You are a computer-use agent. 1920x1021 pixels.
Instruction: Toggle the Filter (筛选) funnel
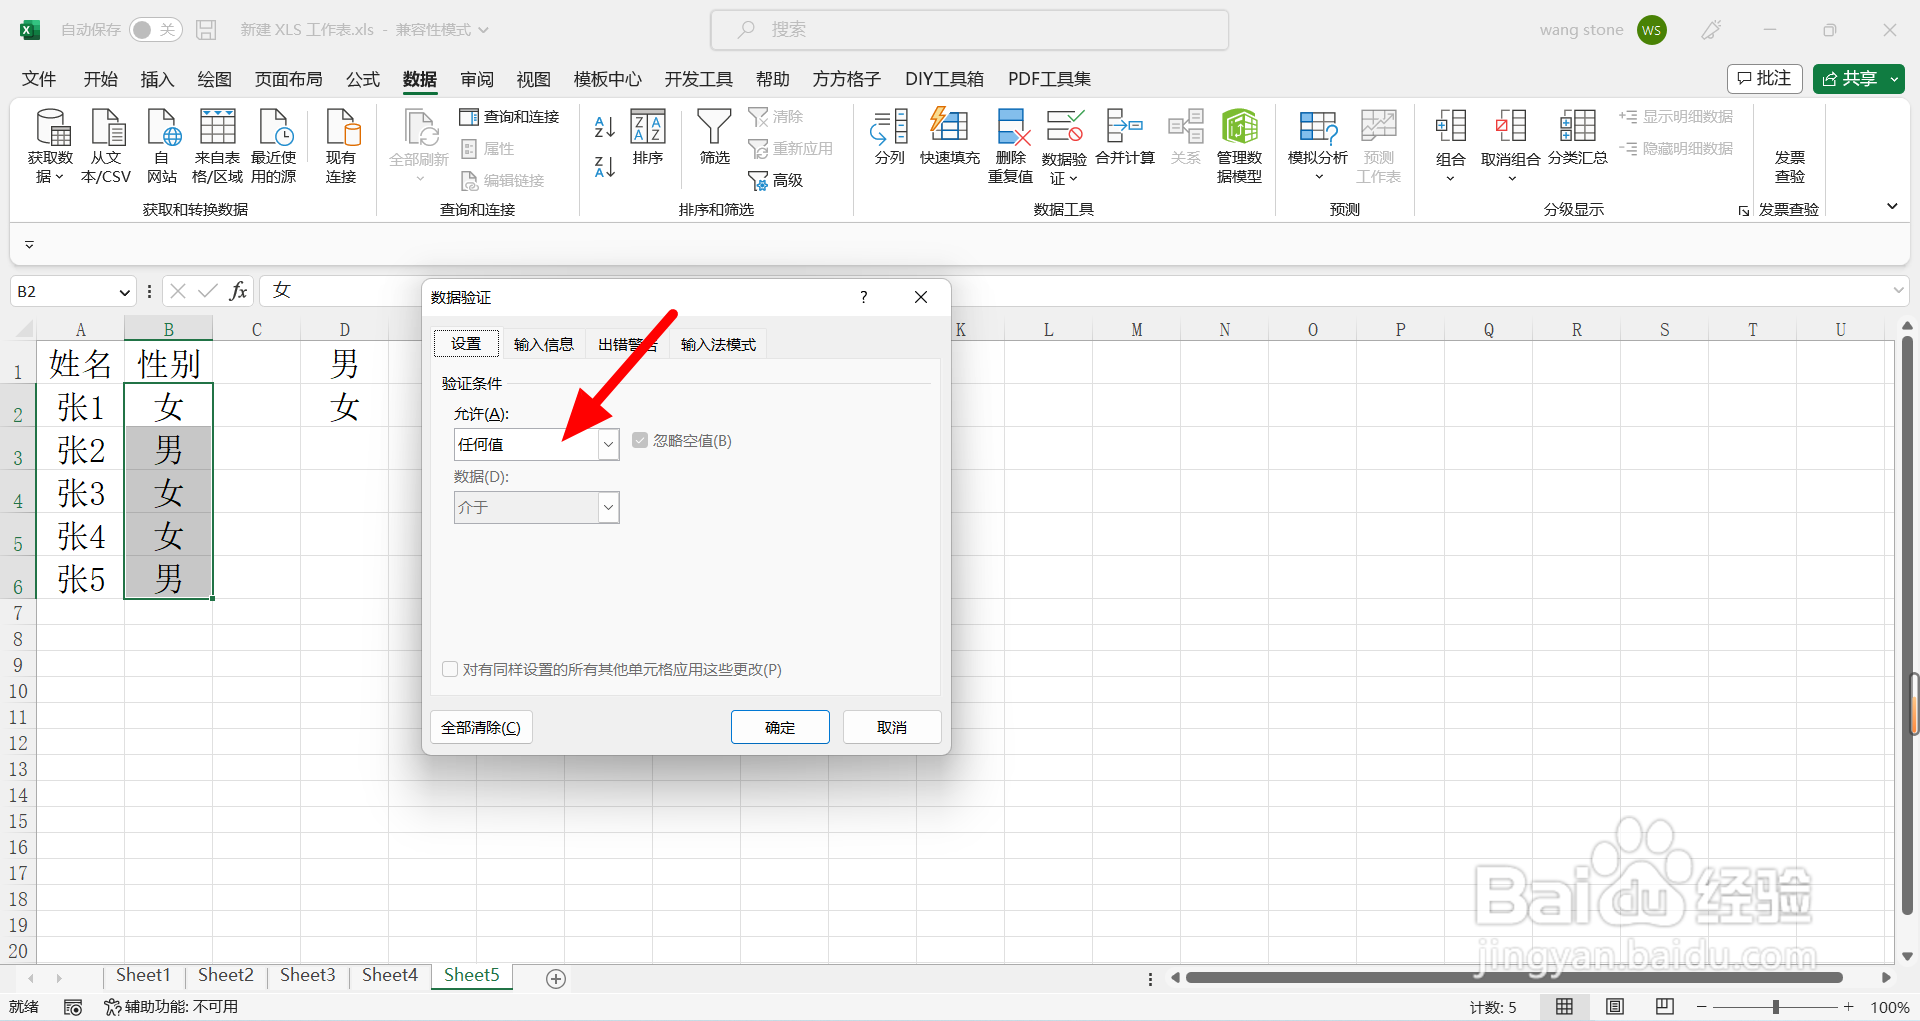pos(714,138)
